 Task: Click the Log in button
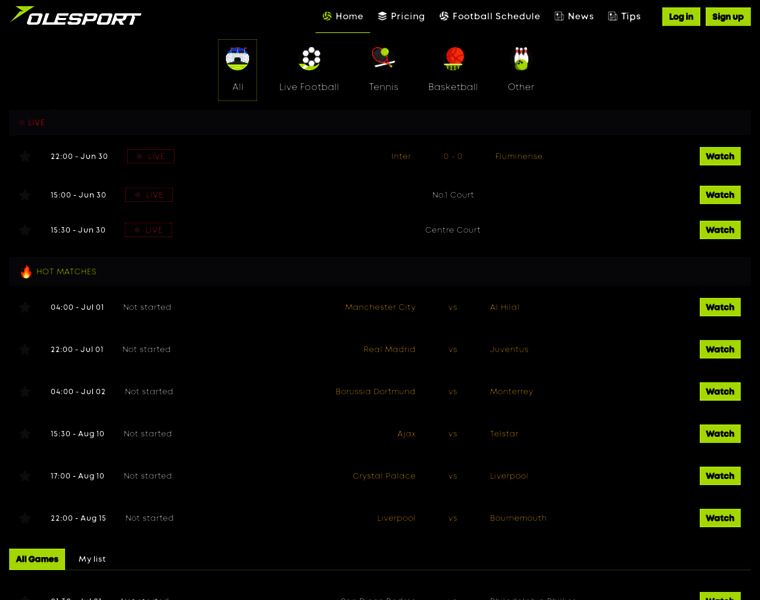(x=681, y=17)
